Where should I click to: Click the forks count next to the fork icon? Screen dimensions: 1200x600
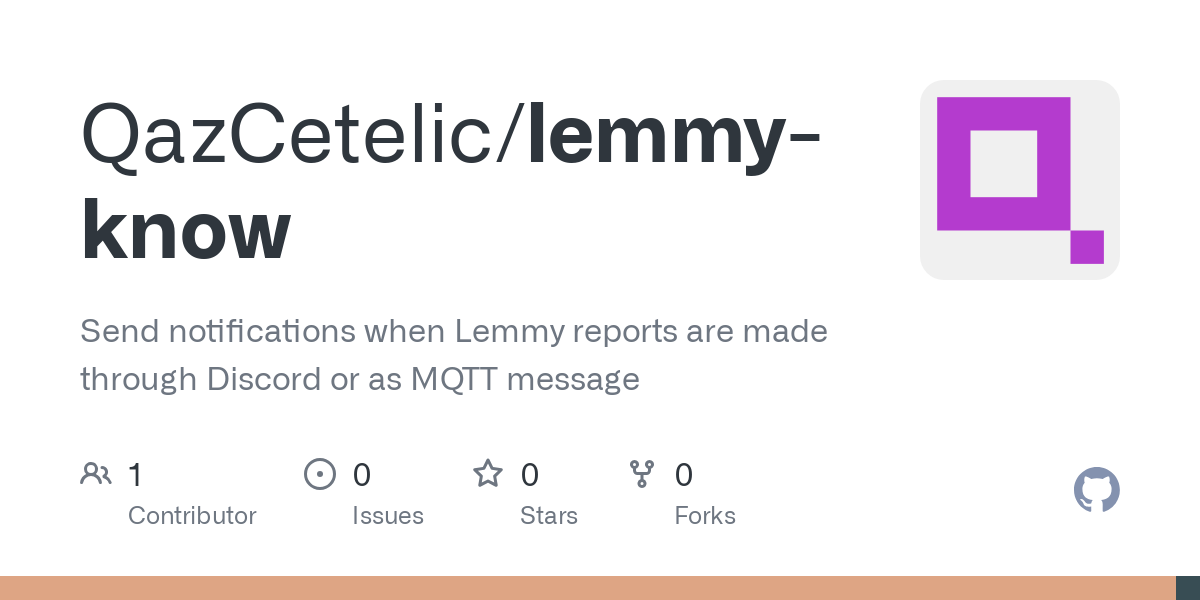pyautogui.click(x=684, y=474)
